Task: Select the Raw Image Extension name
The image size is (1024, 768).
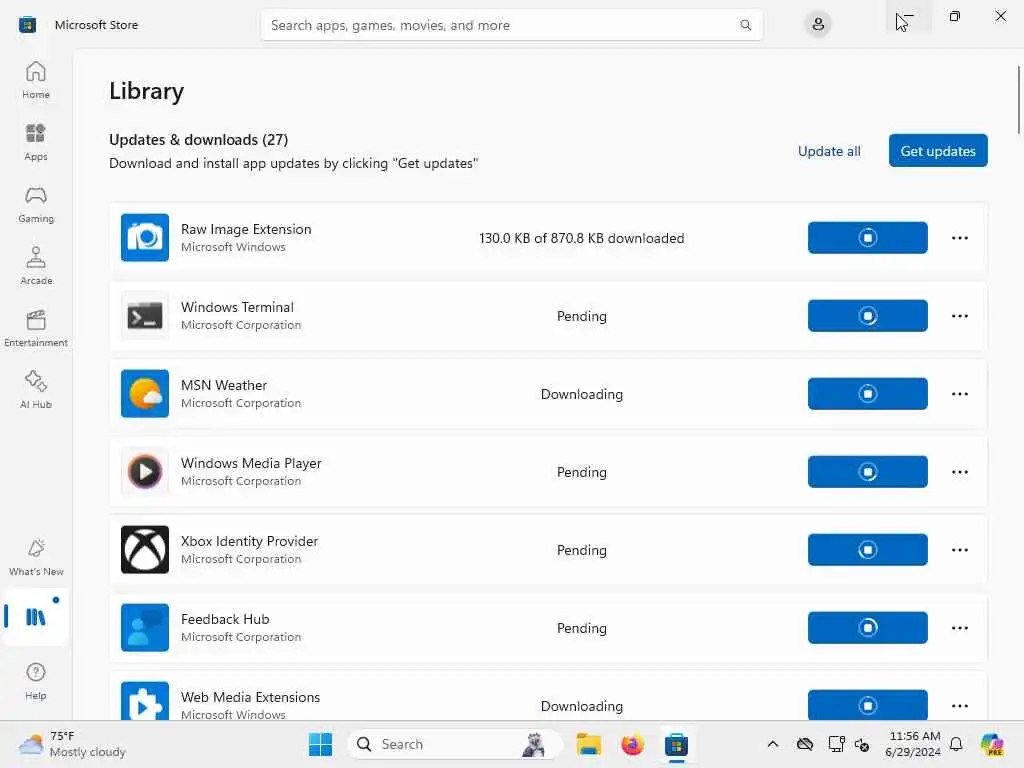Action: (x=246, y=229)
